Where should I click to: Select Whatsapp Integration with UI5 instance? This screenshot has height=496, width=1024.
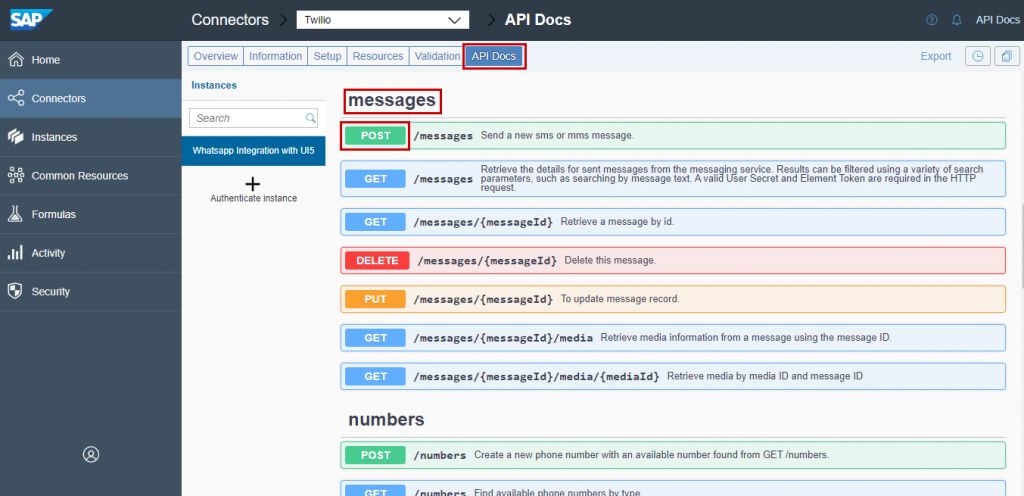[253, 151]
